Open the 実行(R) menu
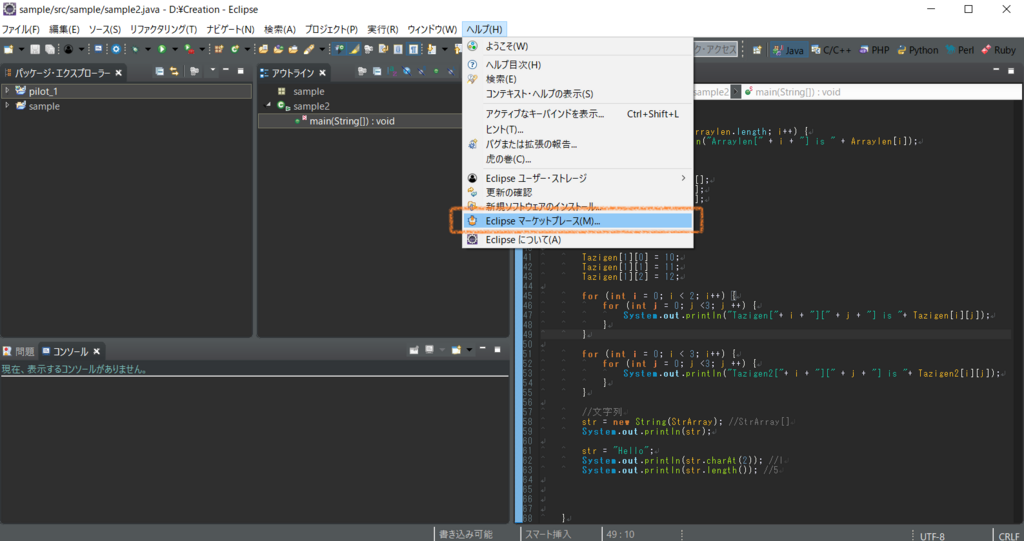 383,29
